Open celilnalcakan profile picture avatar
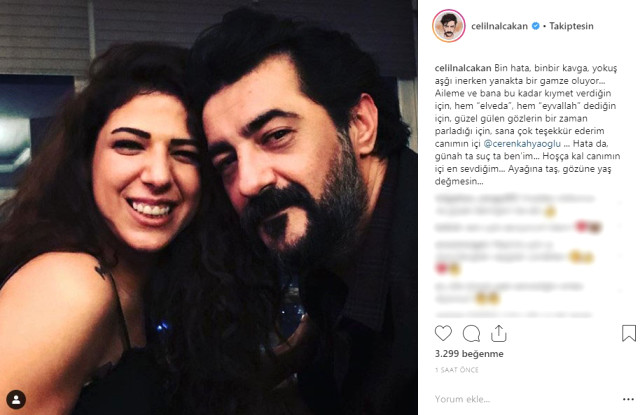The height and width of the screenshot is (415, 640). [x=449, y=26]
